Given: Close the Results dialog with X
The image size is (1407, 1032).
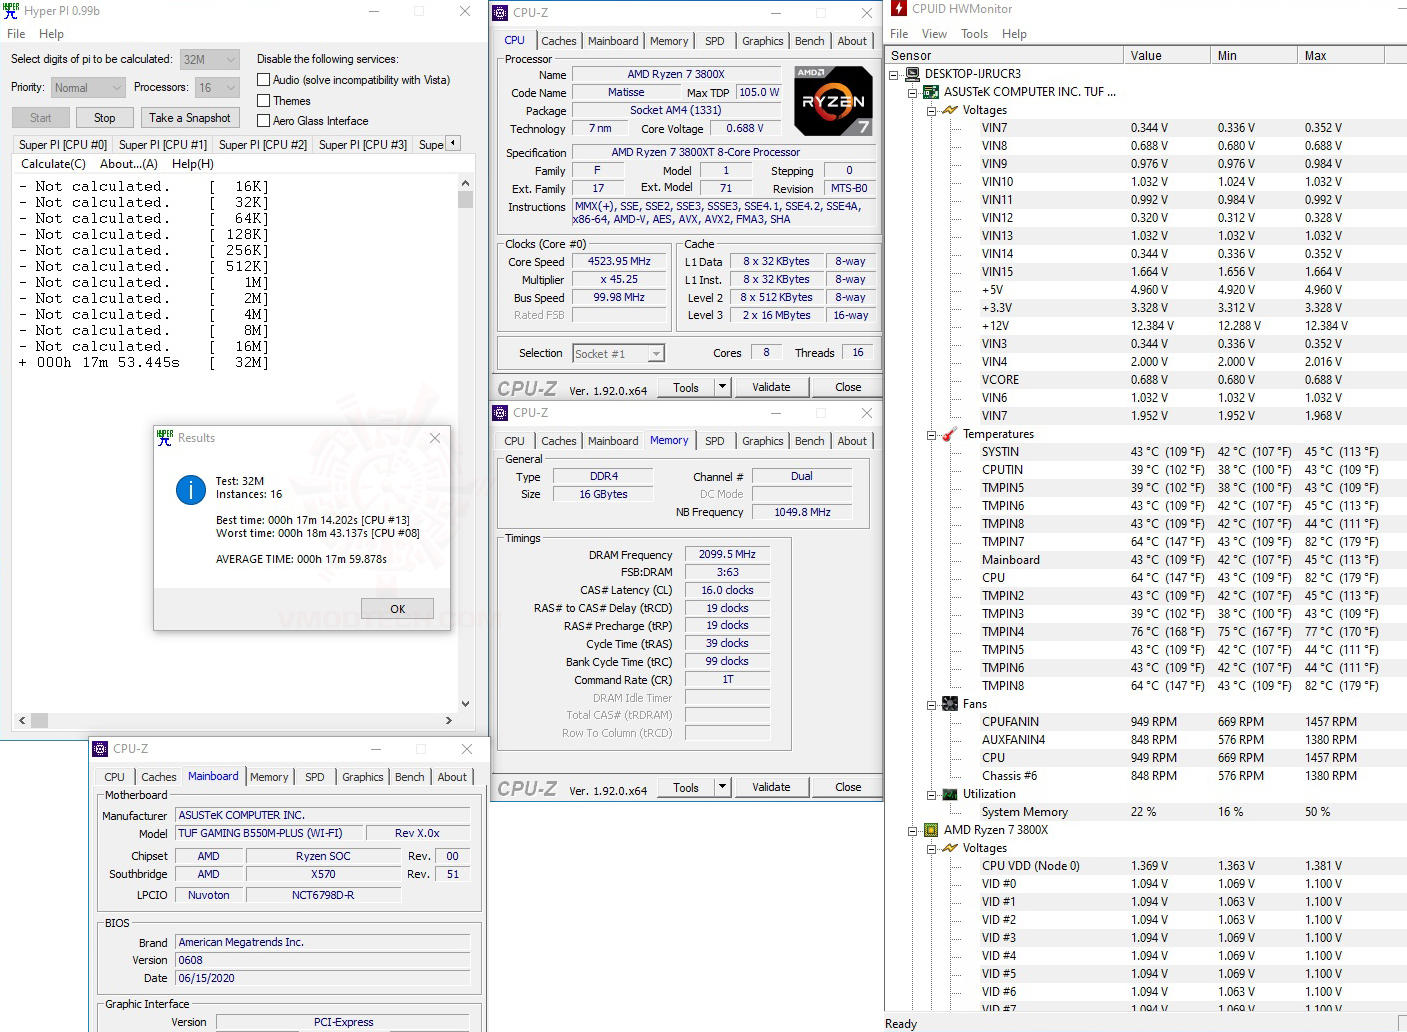Looking at the screenshot, I should tap(435, 438).
